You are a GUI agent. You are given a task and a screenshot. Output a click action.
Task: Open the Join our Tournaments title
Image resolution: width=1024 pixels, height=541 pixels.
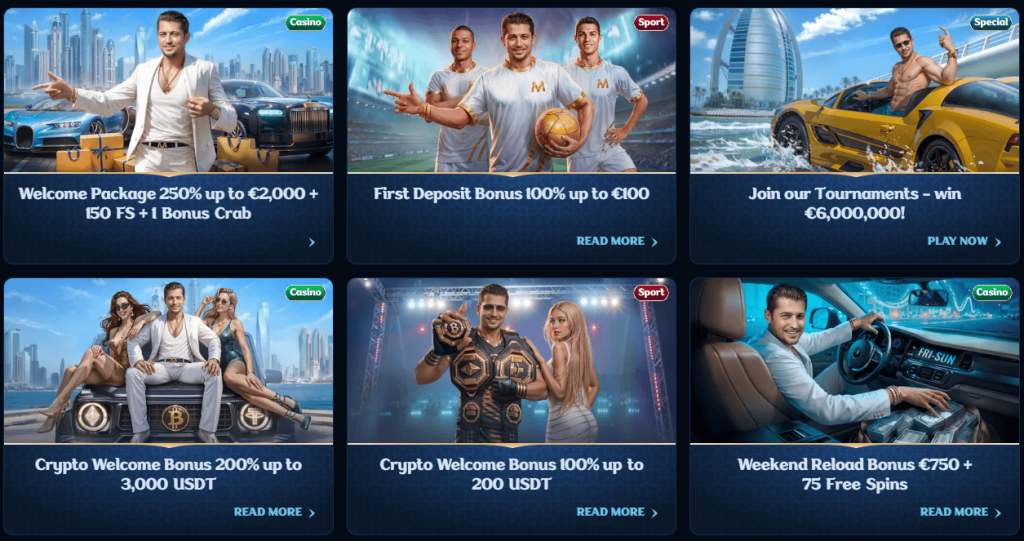click(x=855, y=203)
